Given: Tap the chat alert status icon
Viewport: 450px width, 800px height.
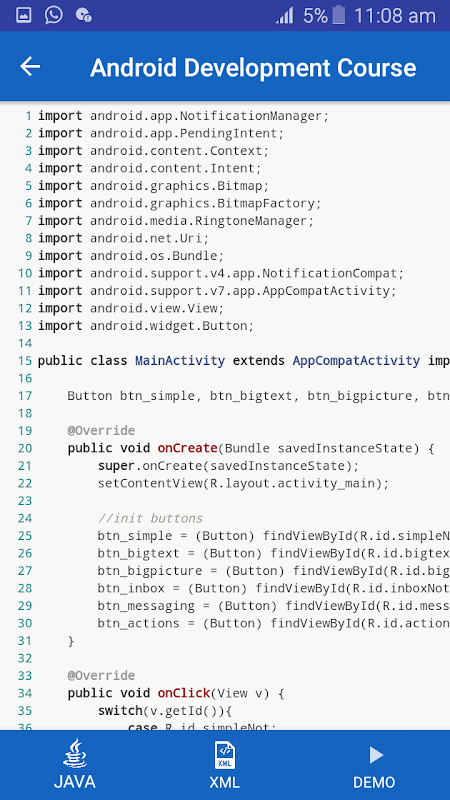Looking at the screenshot, I should tap(83, 15).
